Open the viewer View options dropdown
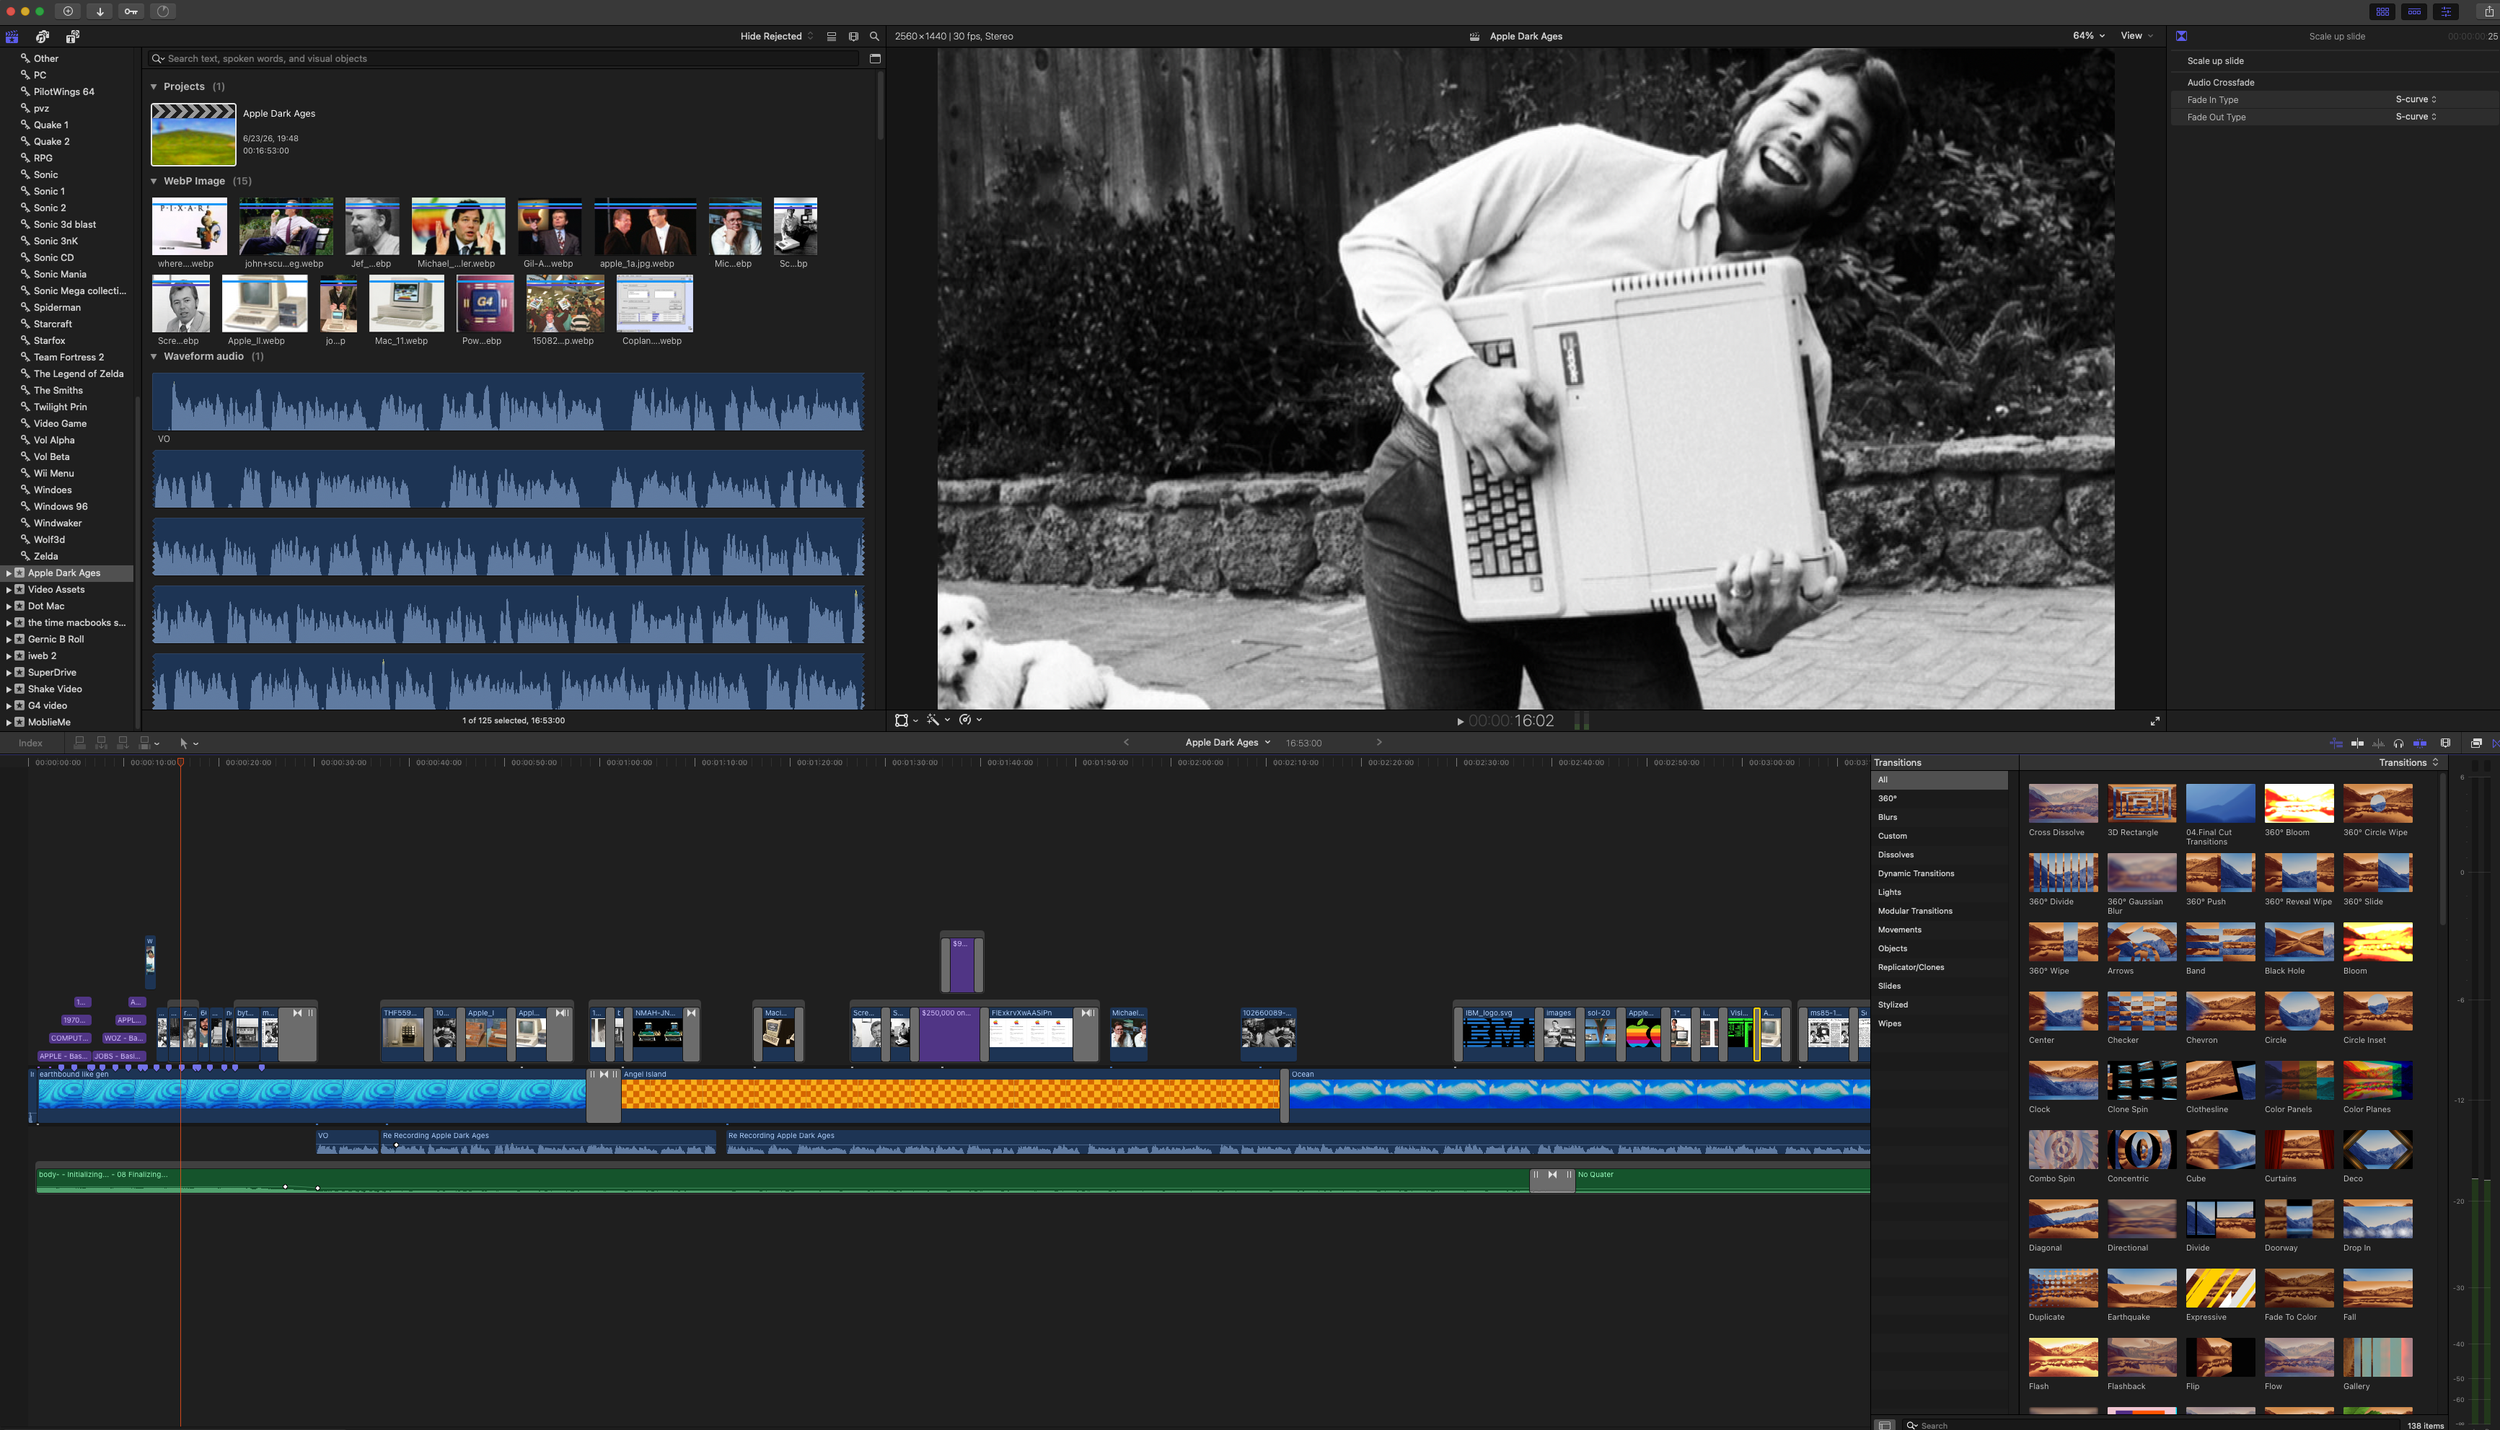 [x=2137, y=36]
